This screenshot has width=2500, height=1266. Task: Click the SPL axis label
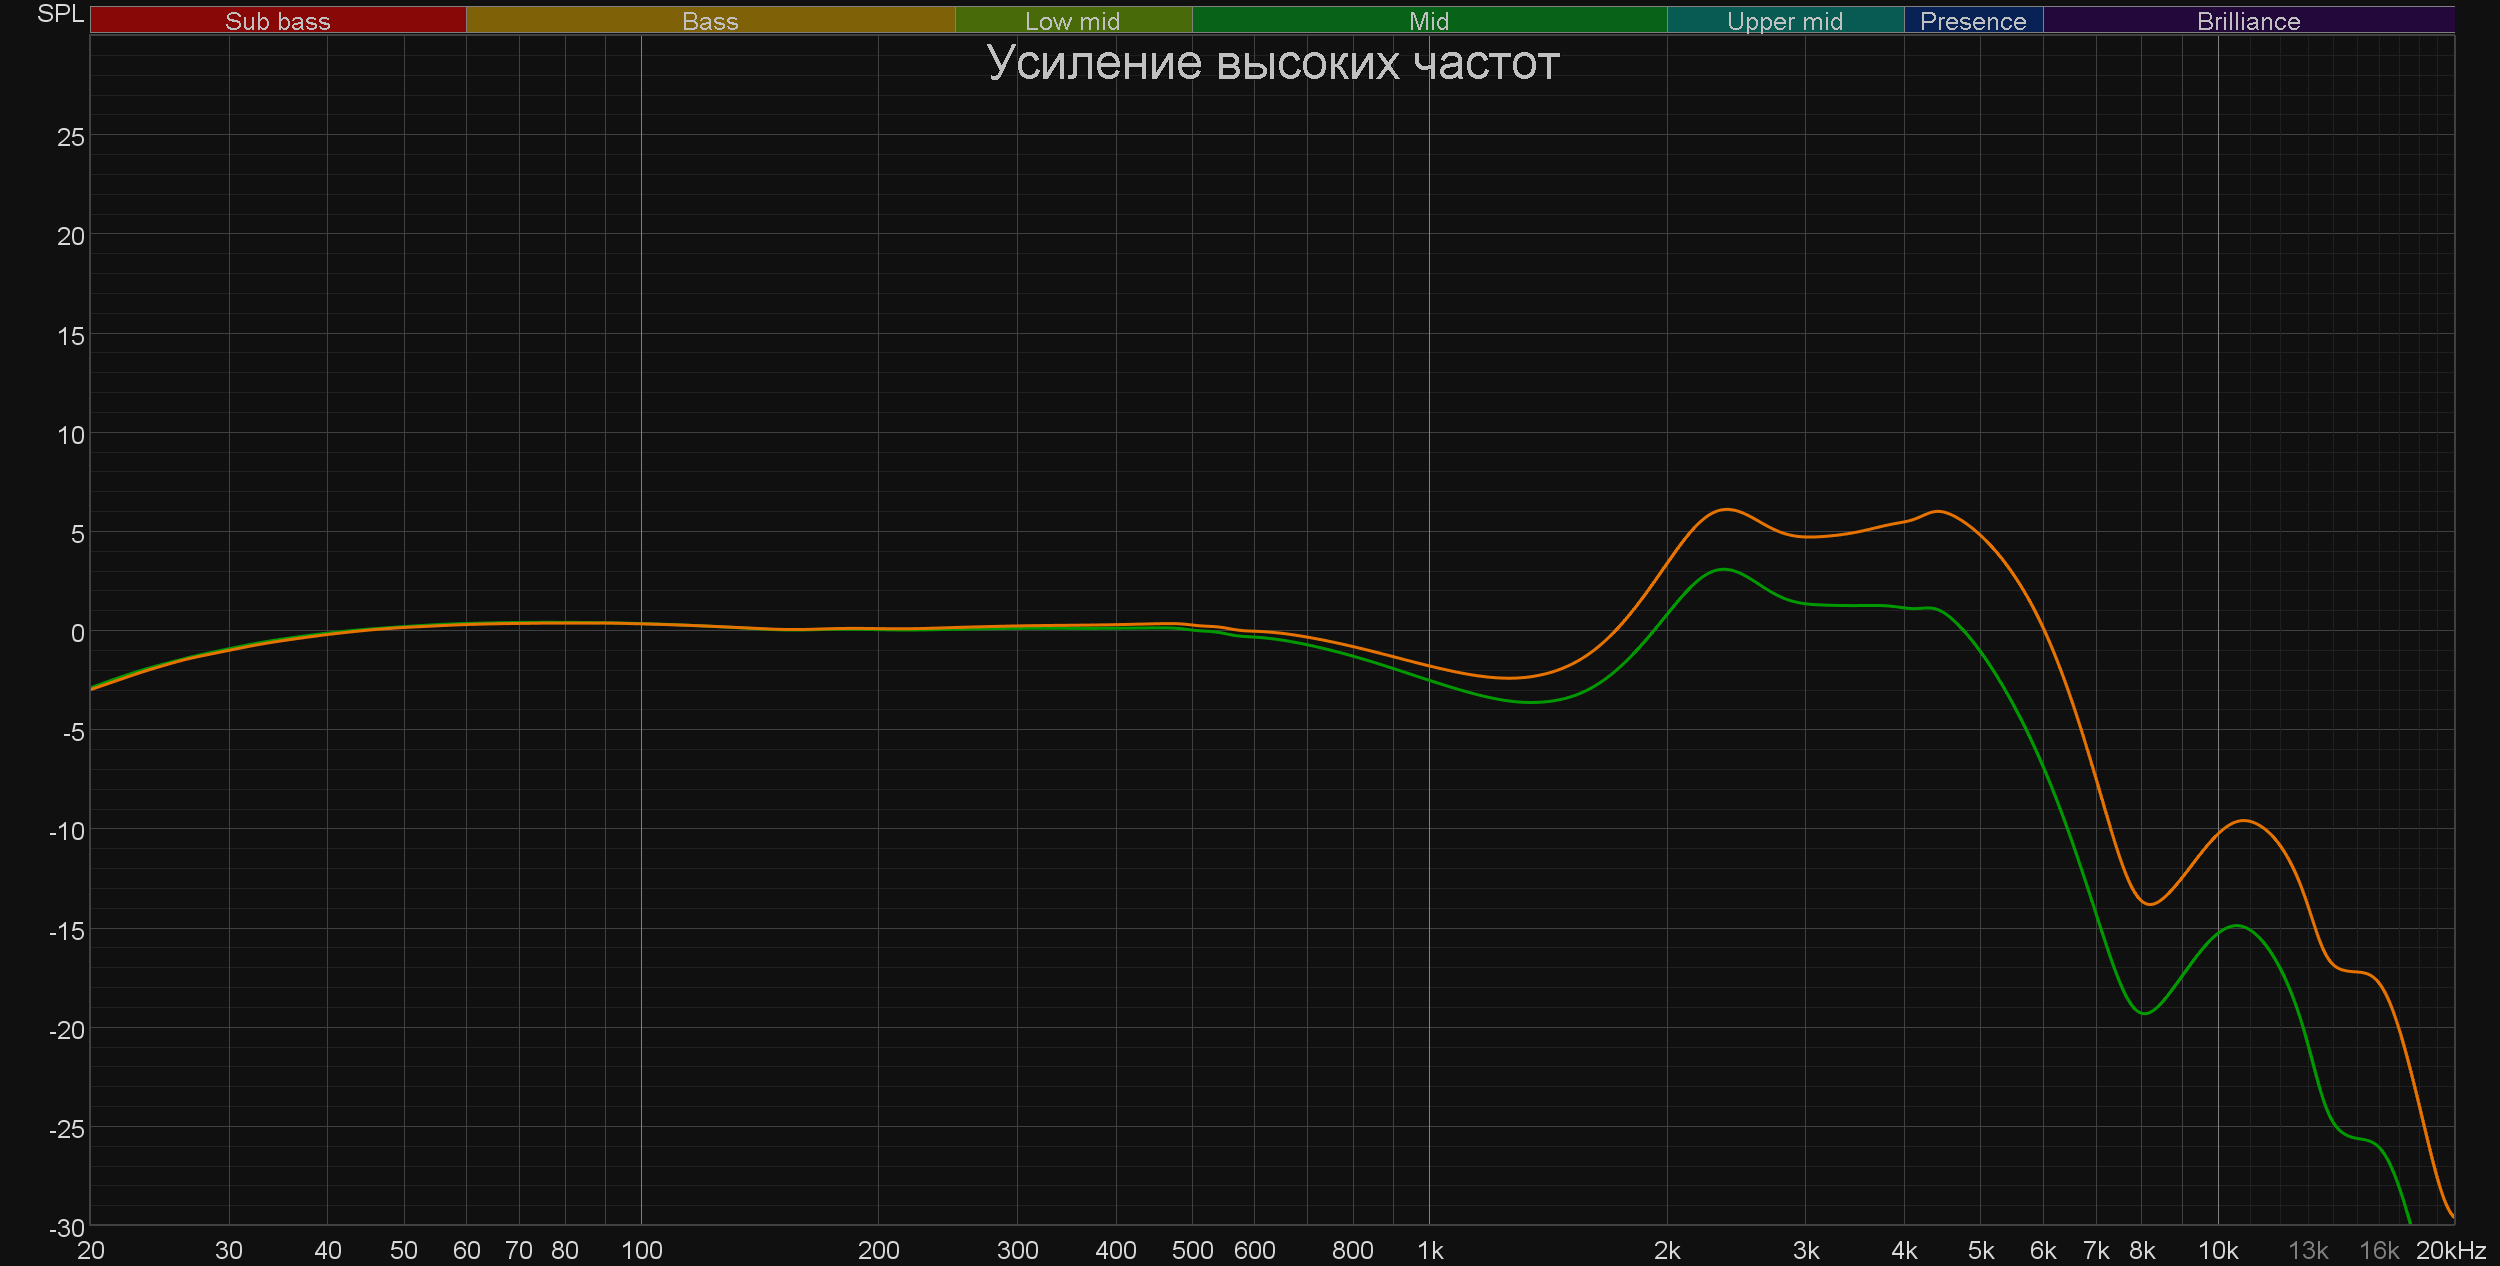[x=60, y=14]
